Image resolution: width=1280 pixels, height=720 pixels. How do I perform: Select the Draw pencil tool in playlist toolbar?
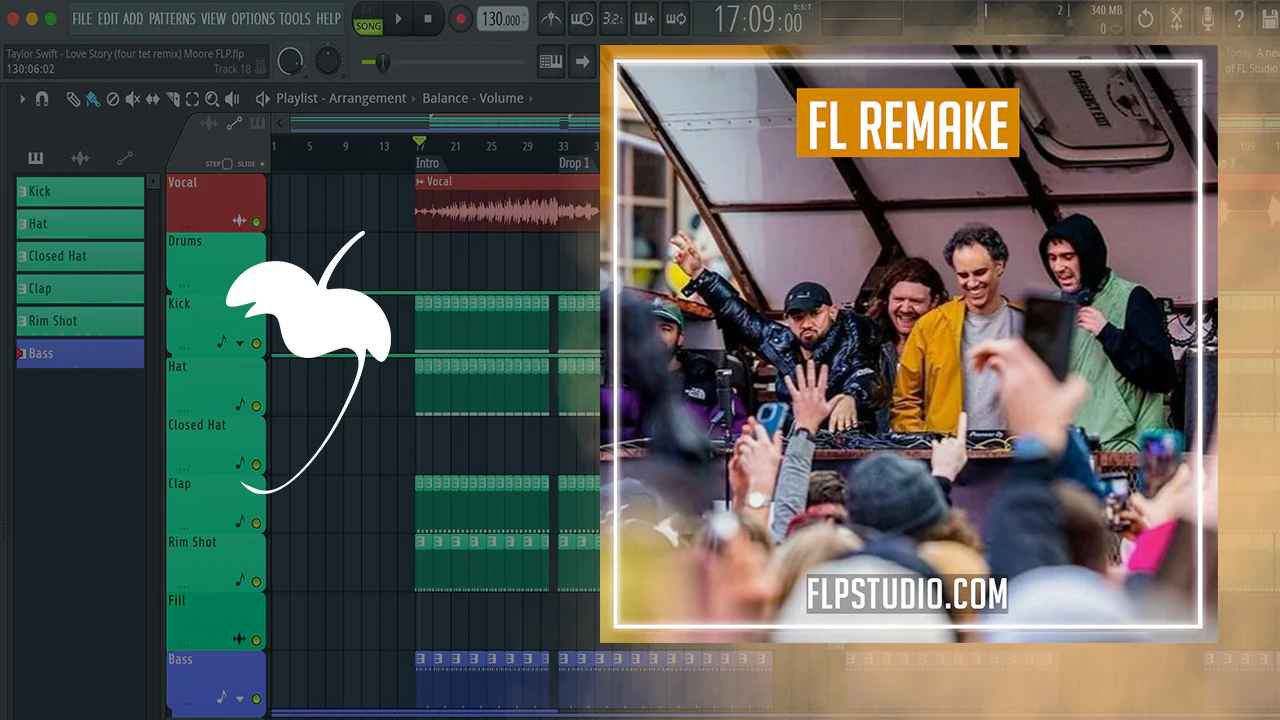click(73, 99)
